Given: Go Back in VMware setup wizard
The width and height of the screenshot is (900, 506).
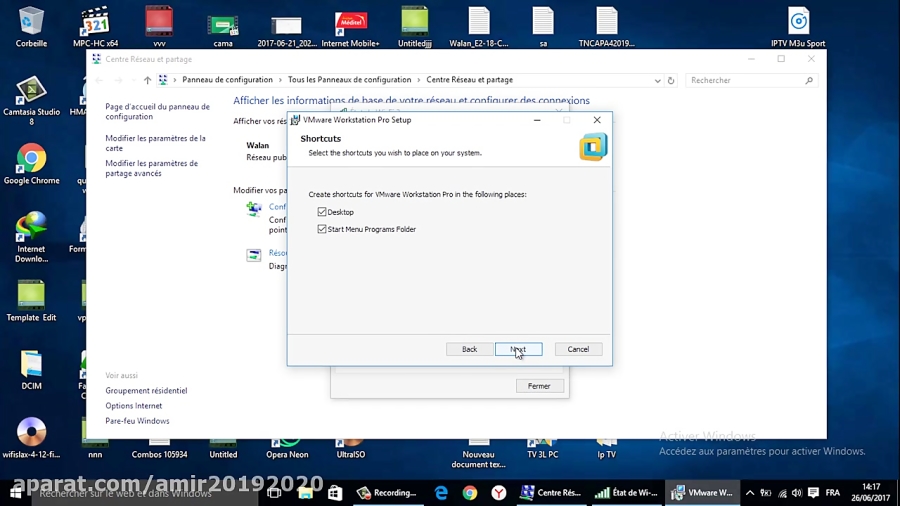Looking at the screenshot, I should [470, 349].
